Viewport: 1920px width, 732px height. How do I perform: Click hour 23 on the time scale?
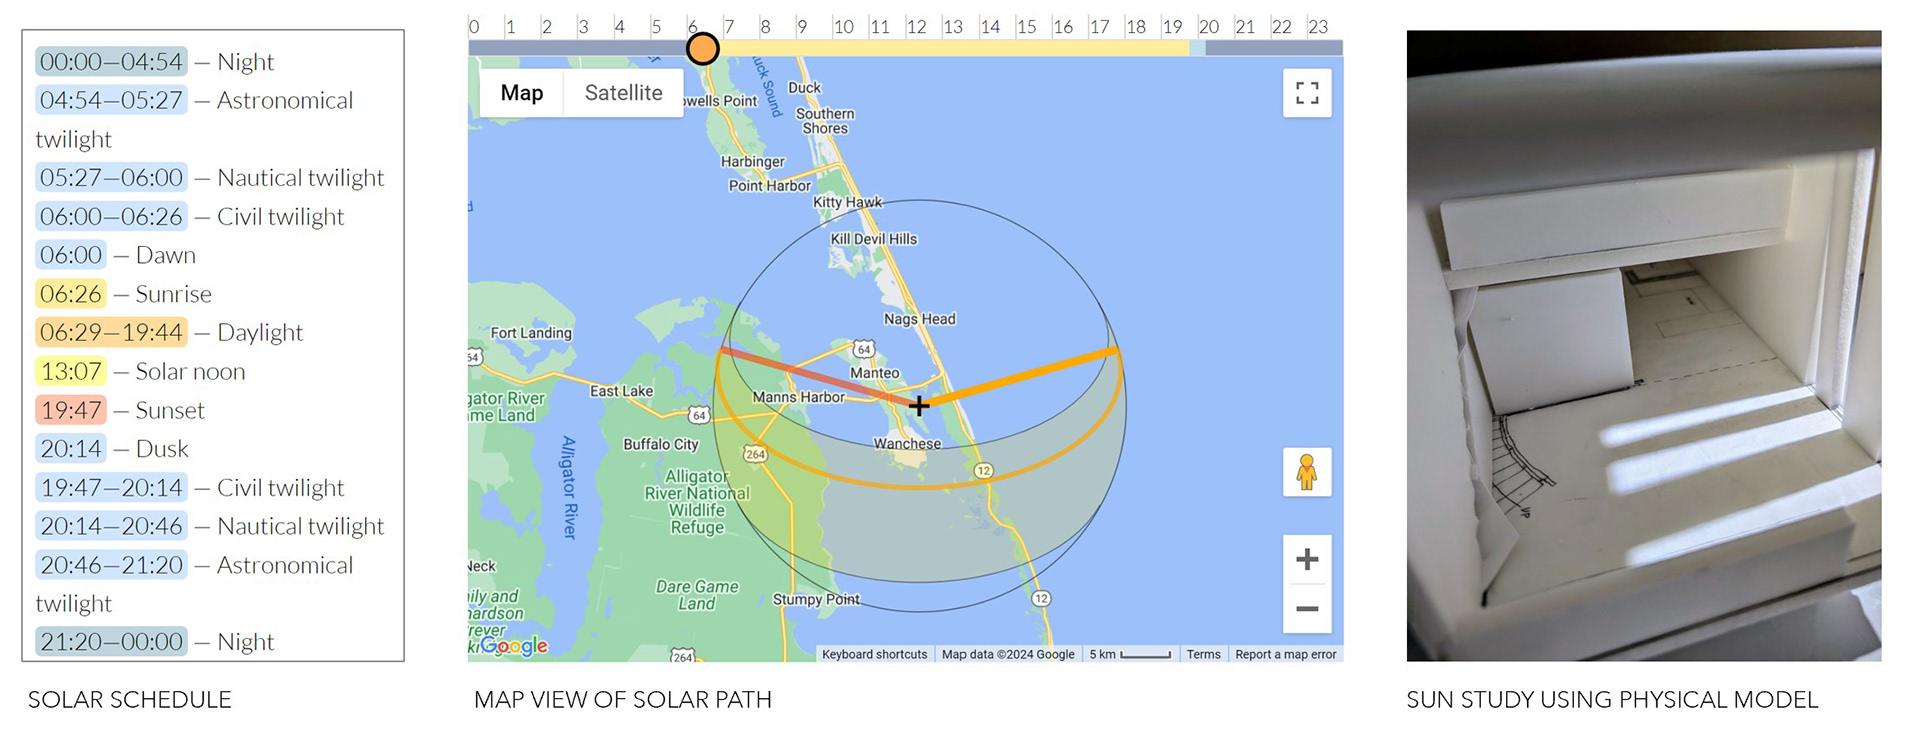(x=1318, y=27)
